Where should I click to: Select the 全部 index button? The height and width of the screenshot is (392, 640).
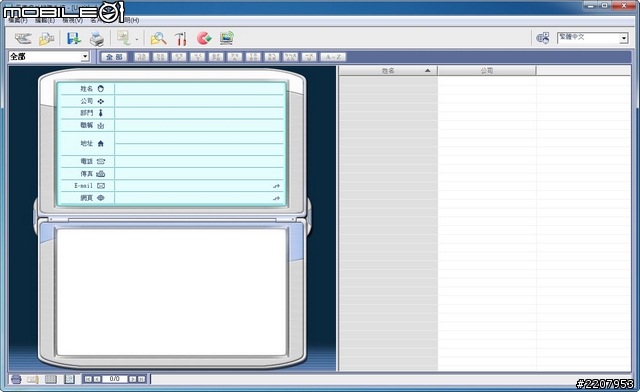click(x=114, y=57)
